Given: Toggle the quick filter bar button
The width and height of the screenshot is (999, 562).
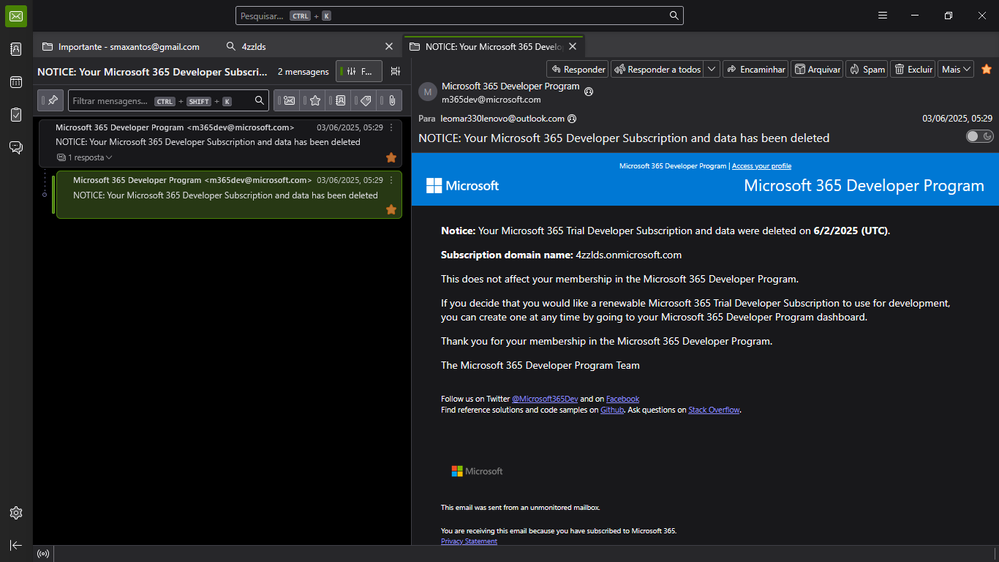Looking at the screenshot, I should 359,71.
